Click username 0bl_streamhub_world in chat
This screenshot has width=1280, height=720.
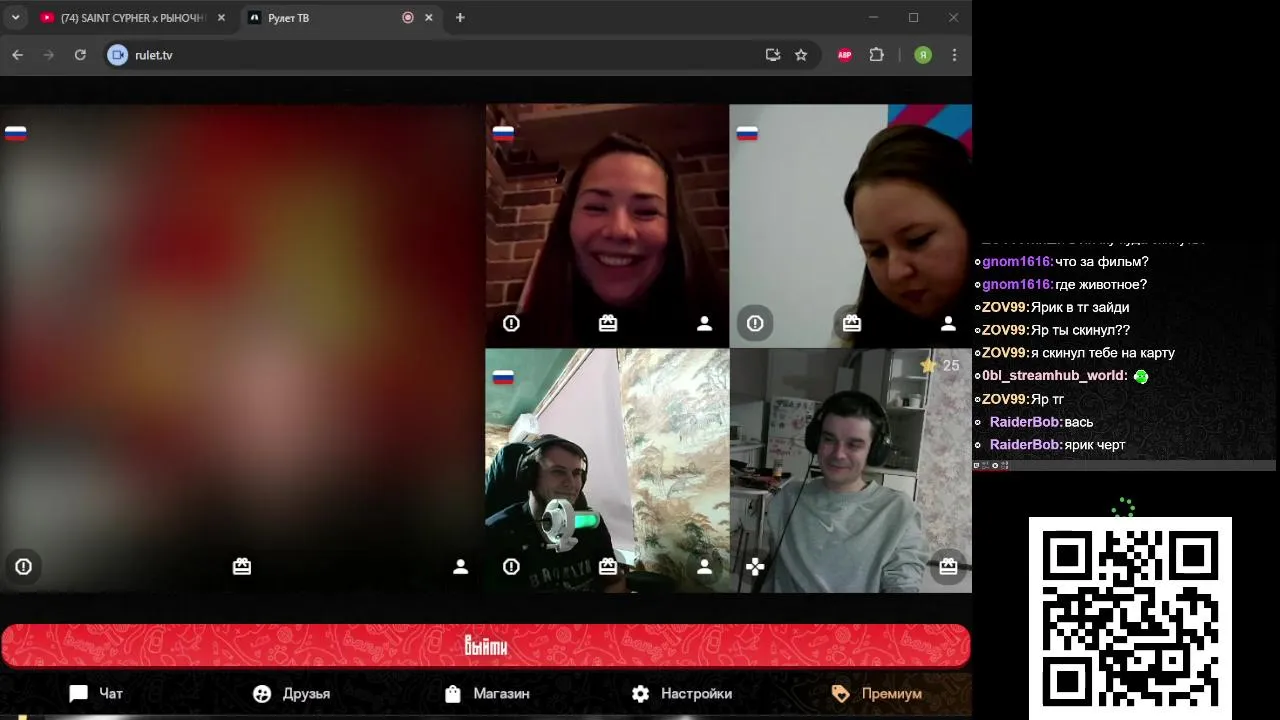[1054, 376]
